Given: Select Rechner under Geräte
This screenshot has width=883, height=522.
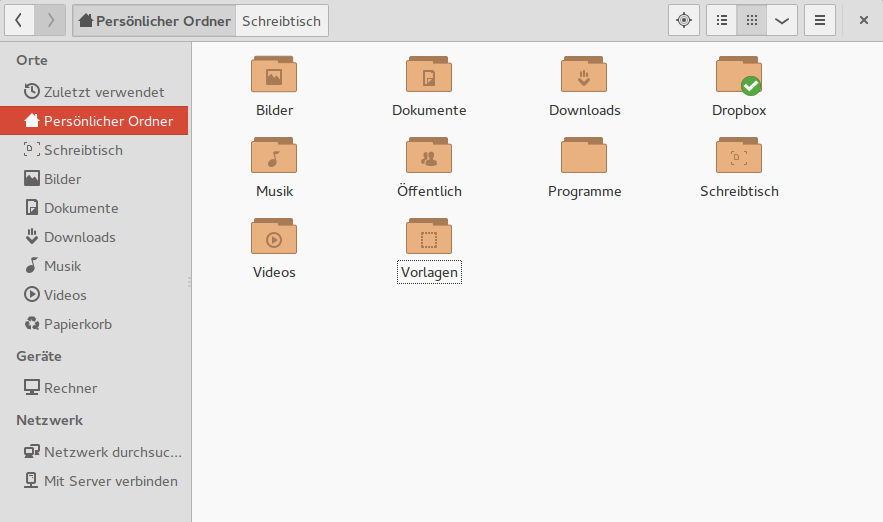Looking at the screenshot, I should [x=70, y=388].
